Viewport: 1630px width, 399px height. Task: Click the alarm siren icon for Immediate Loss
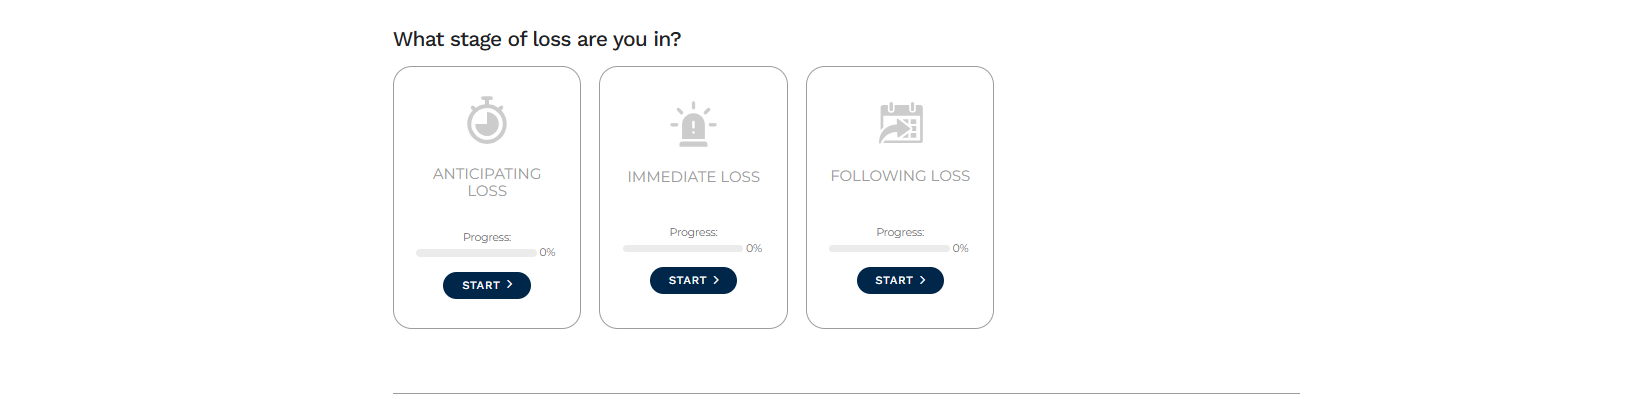[693, 124]
